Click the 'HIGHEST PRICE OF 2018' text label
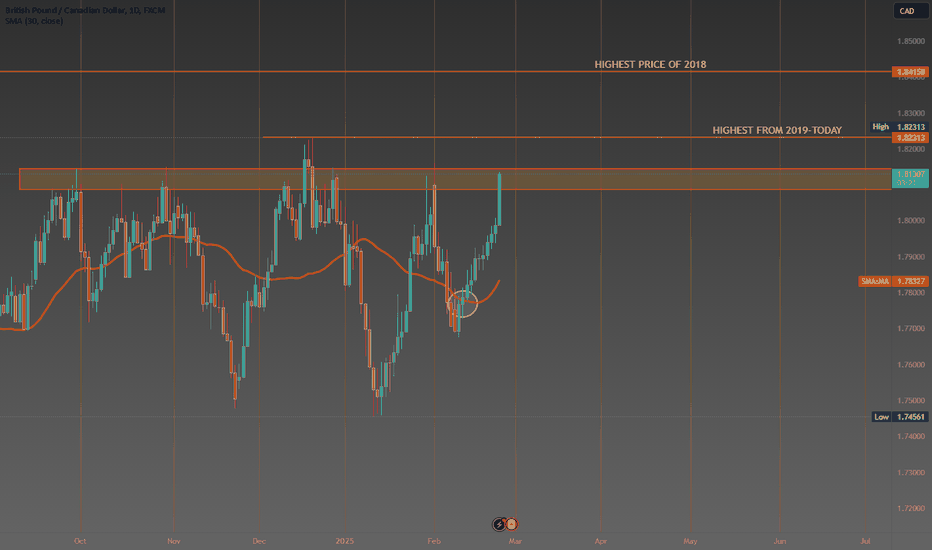932x550 pixels. point(650,64)
